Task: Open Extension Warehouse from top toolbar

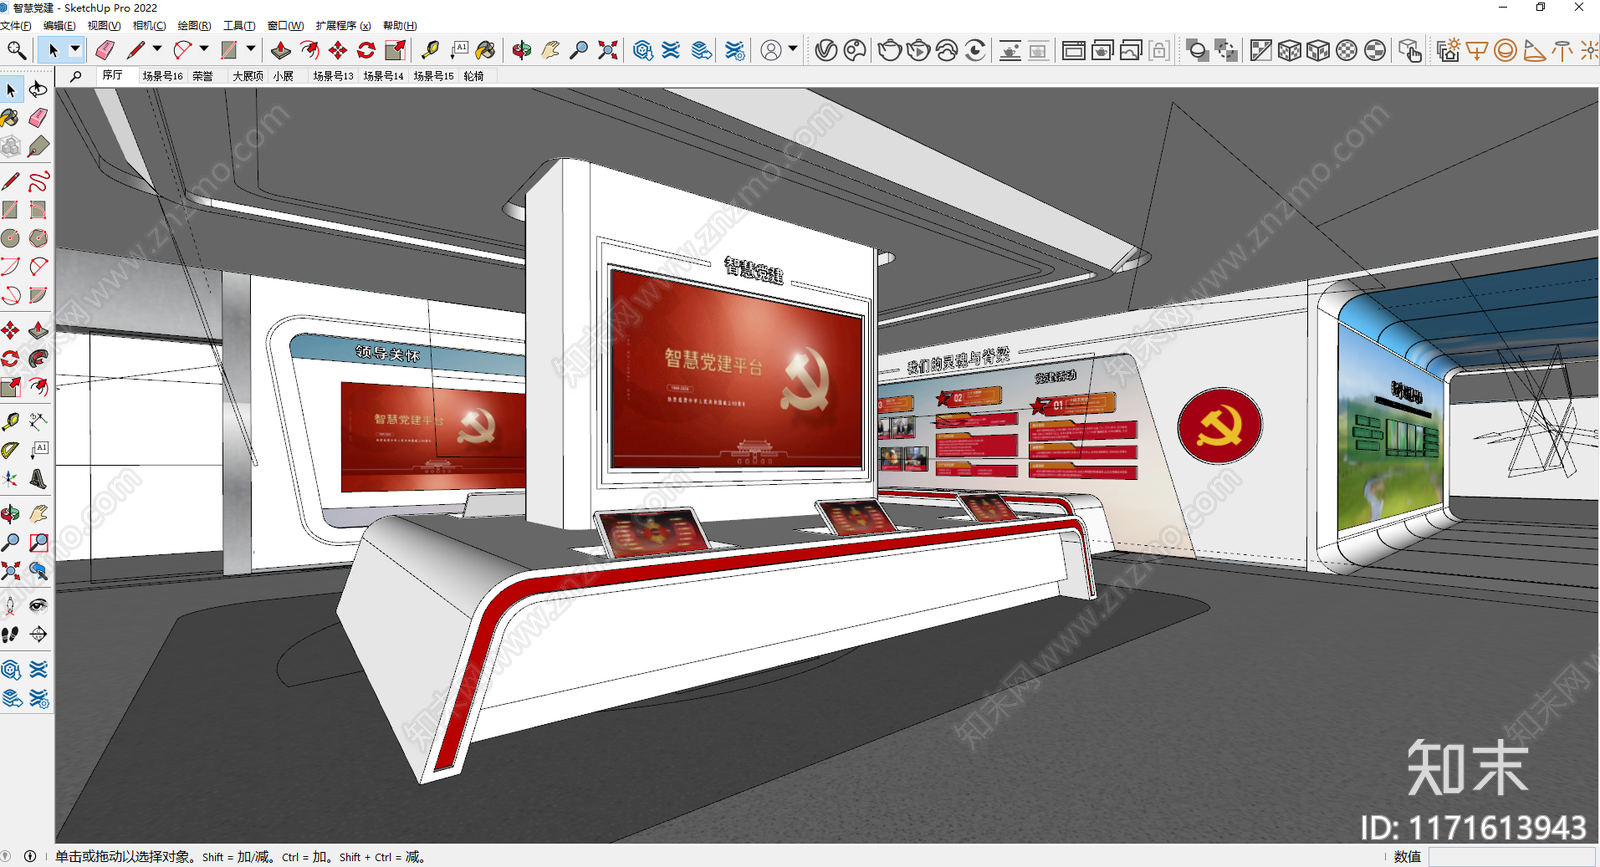Action: click(x=671, y=50)
